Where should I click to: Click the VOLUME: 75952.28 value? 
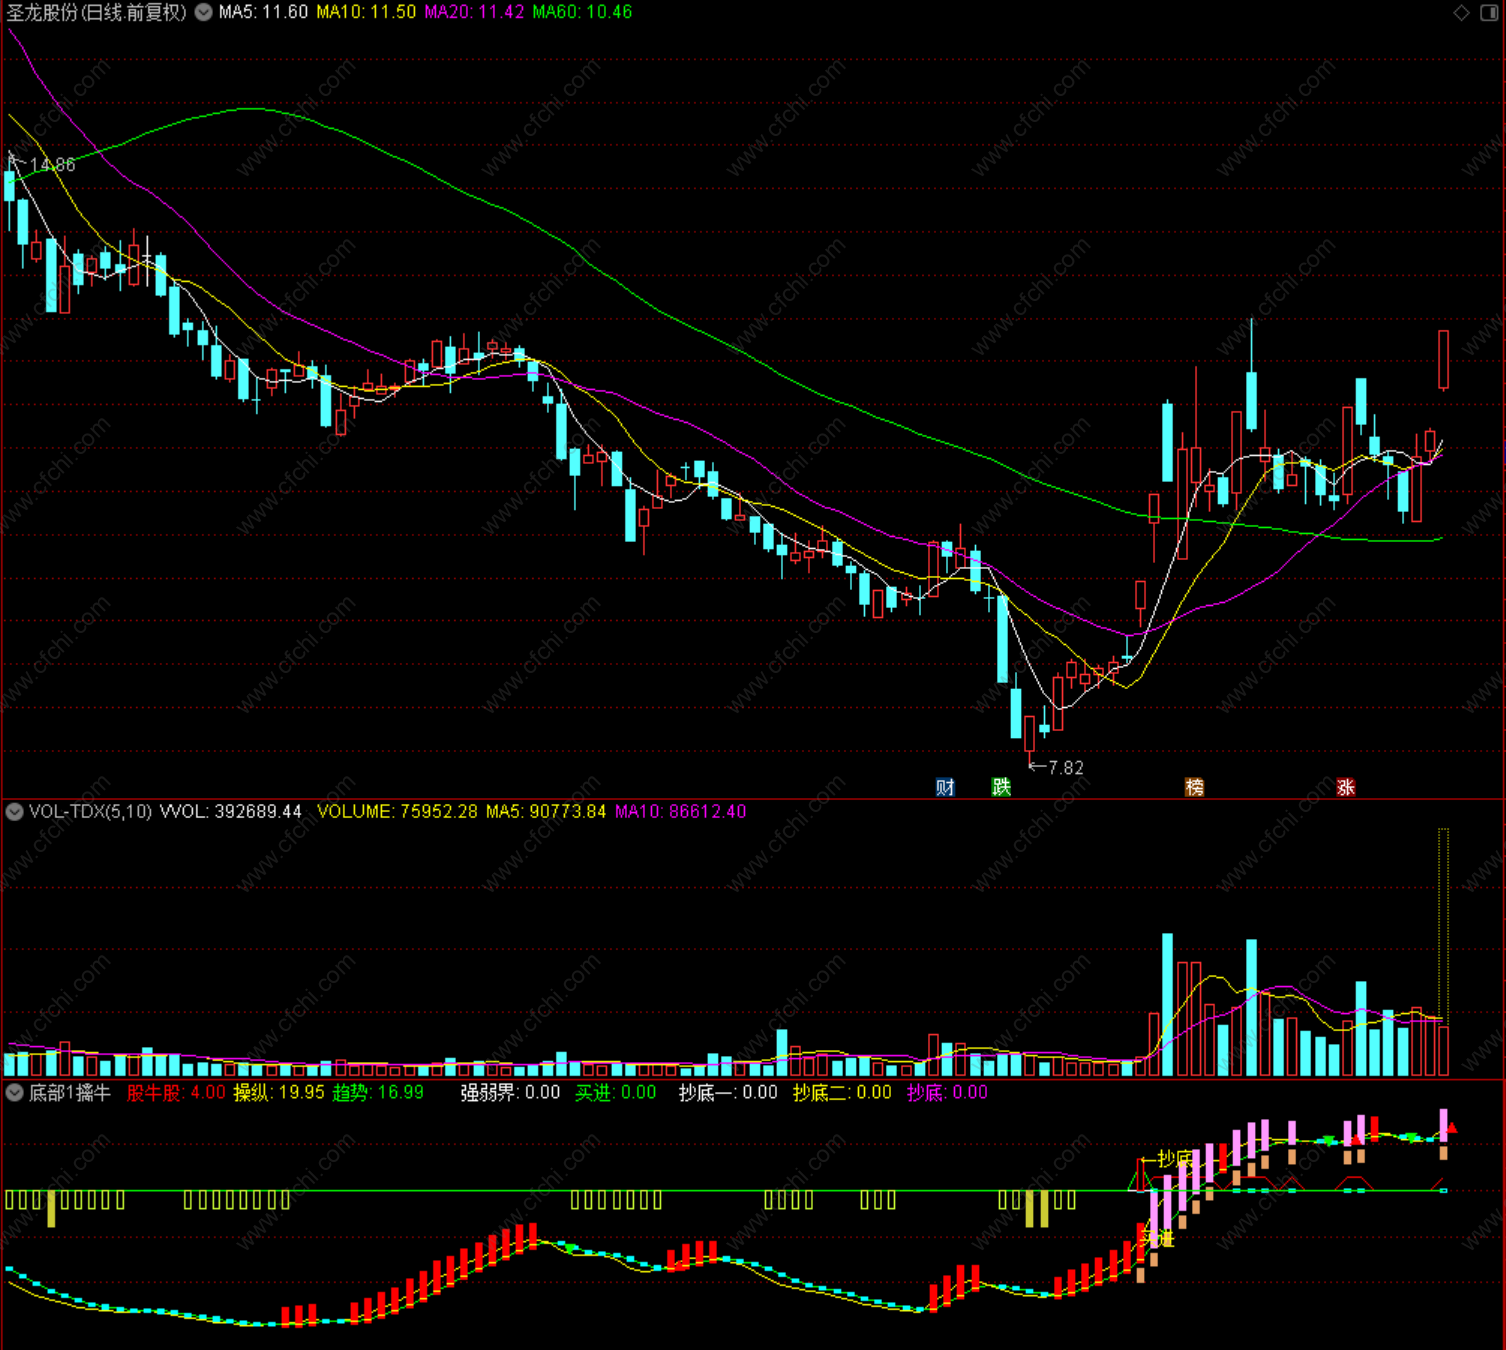point(397,811)
